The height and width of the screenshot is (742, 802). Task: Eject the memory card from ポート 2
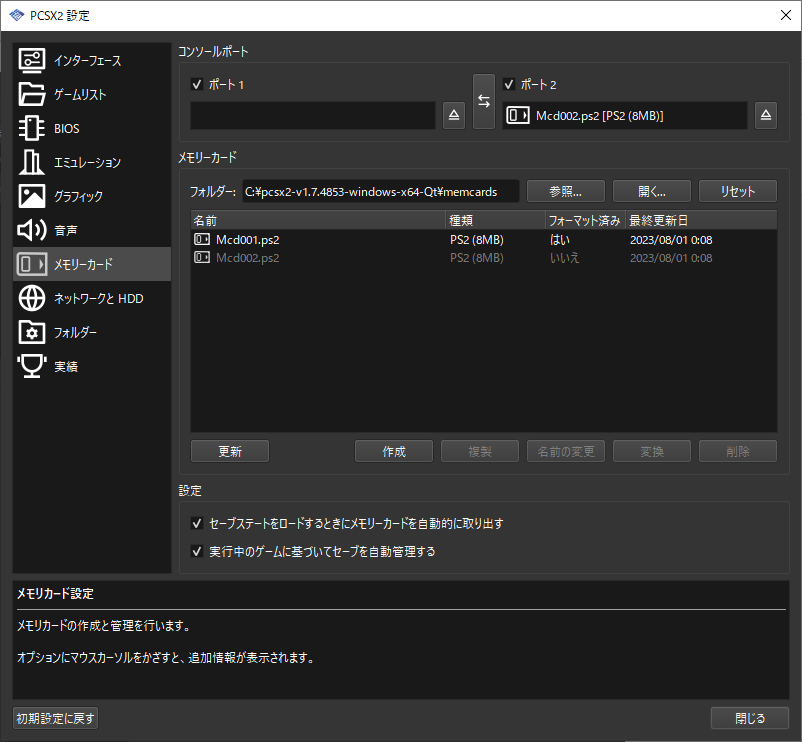(x=765, y=115)
